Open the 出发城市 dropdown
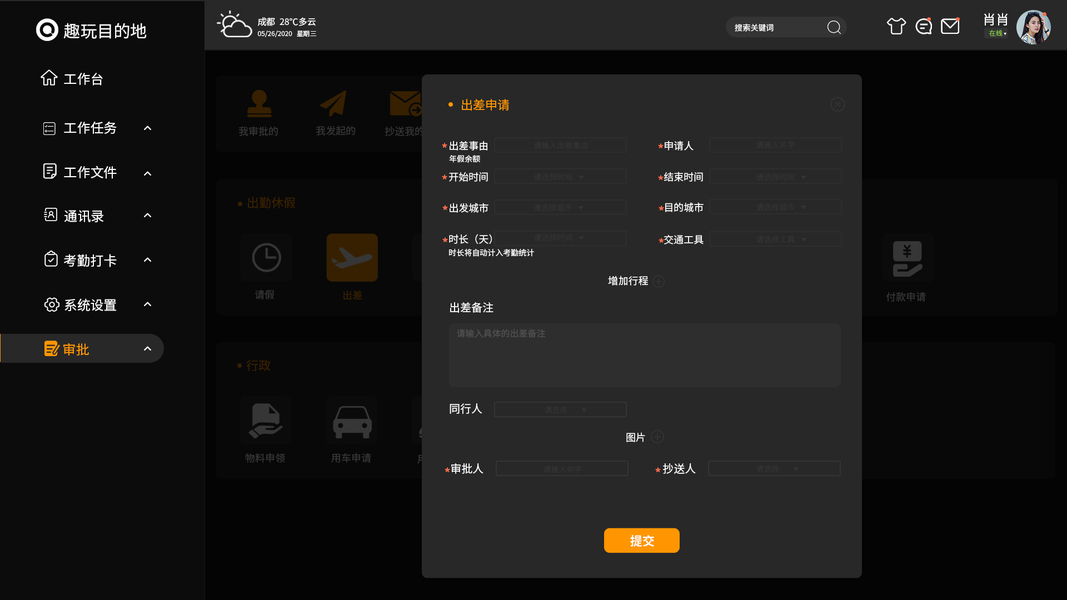Image resolution: width=1067 pixels, height=600 pixels. 560,207
